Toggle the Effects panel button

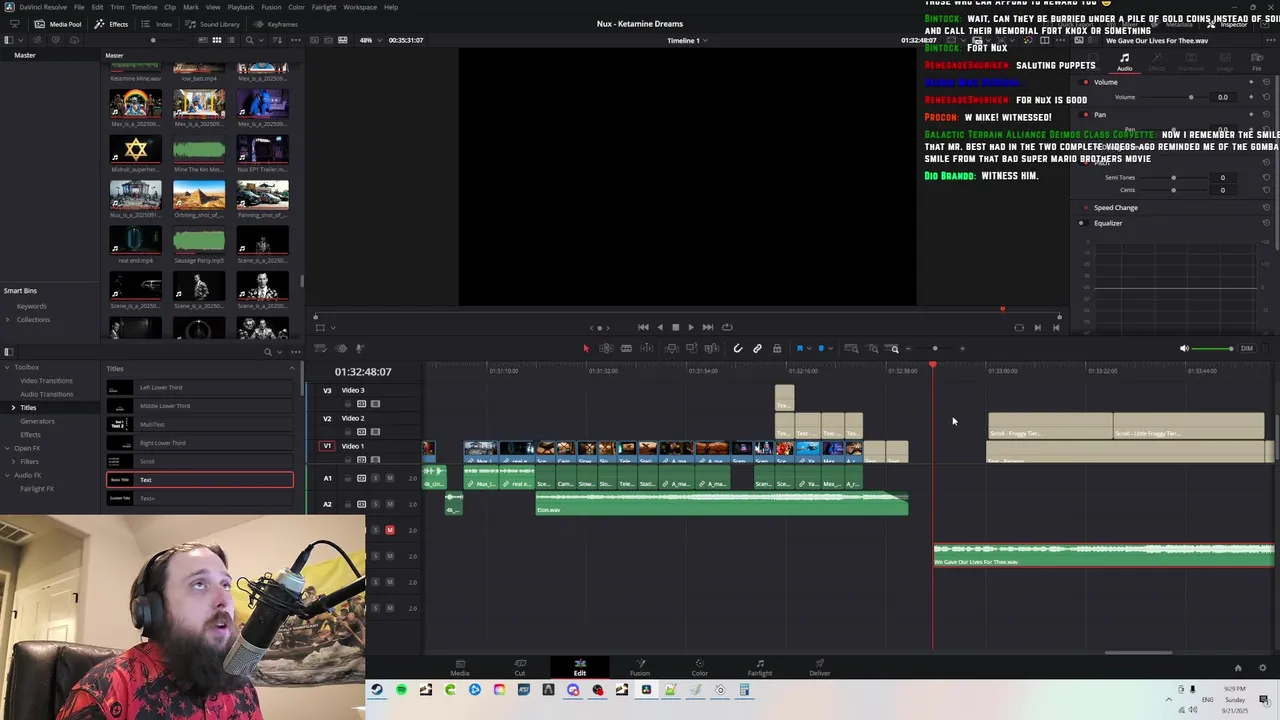click(112, 24)
